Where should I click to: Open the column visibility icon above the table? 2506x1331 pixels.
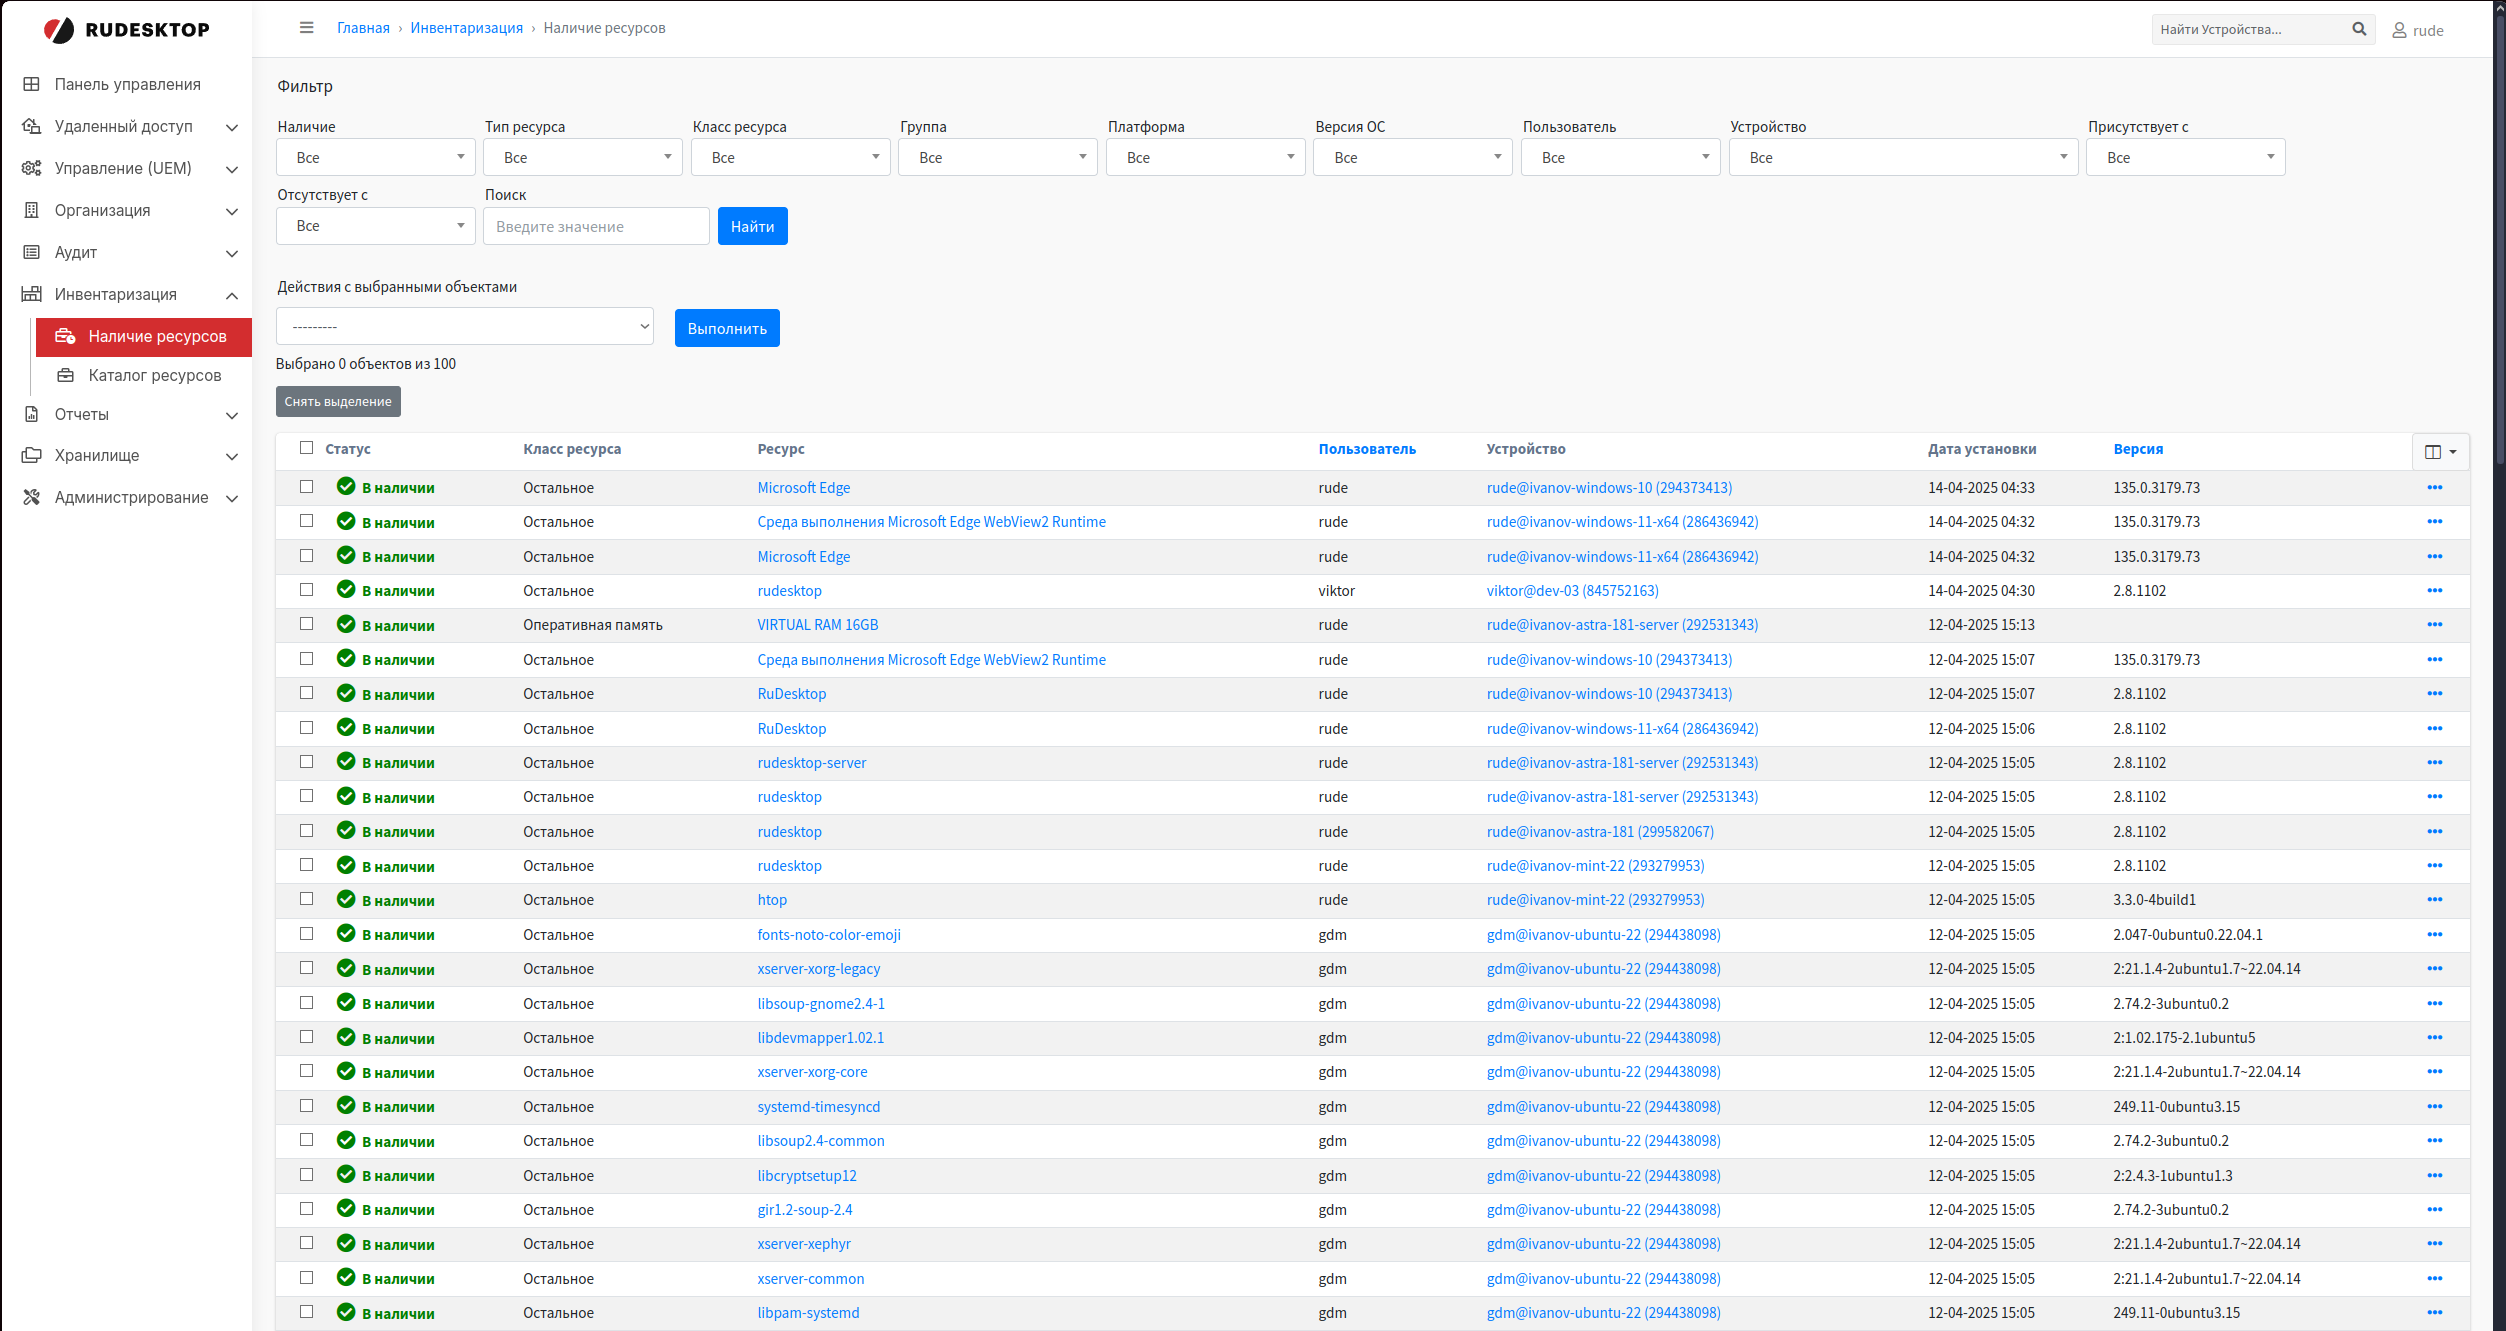pos(2435,451)
